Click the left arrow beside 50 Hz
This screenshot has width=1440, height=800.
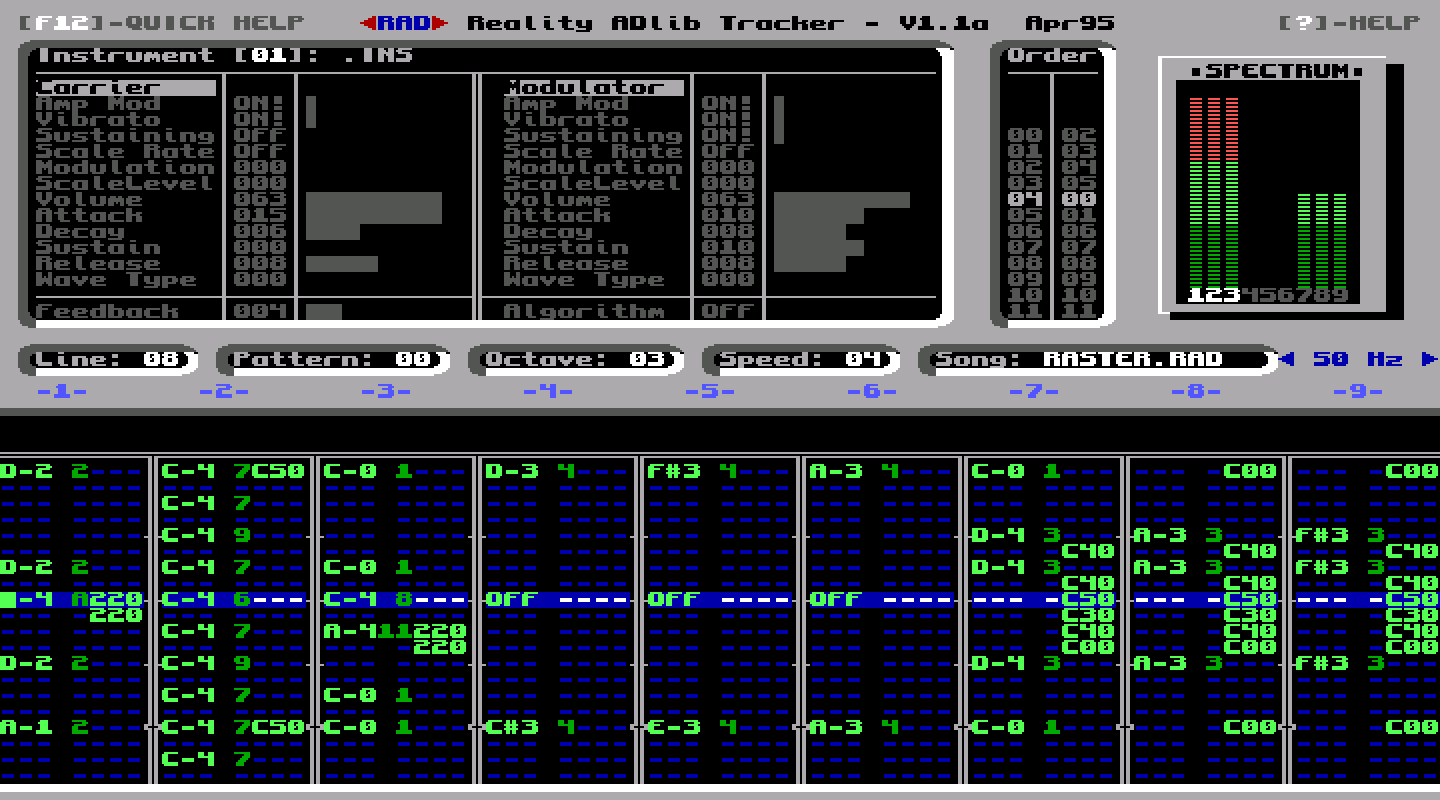[1288, 359]
